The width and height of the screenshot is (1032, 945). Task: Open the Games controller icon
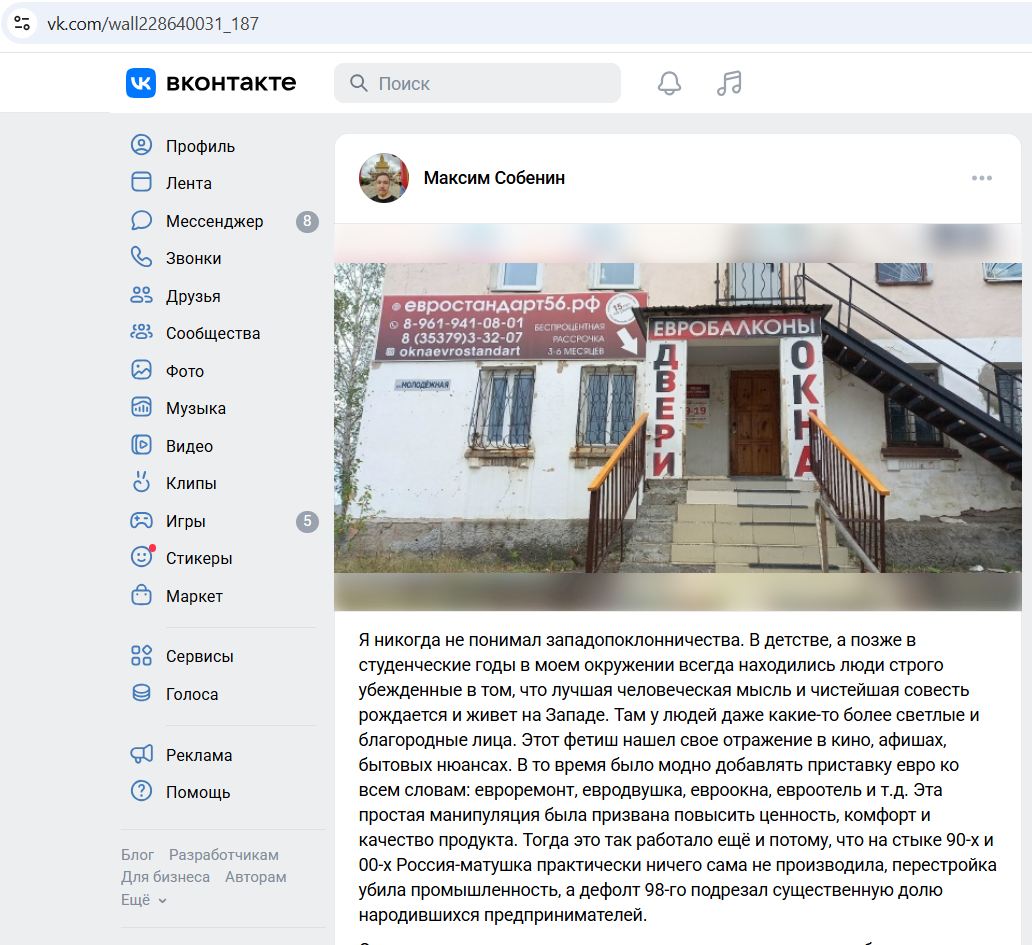click(142, 521)
